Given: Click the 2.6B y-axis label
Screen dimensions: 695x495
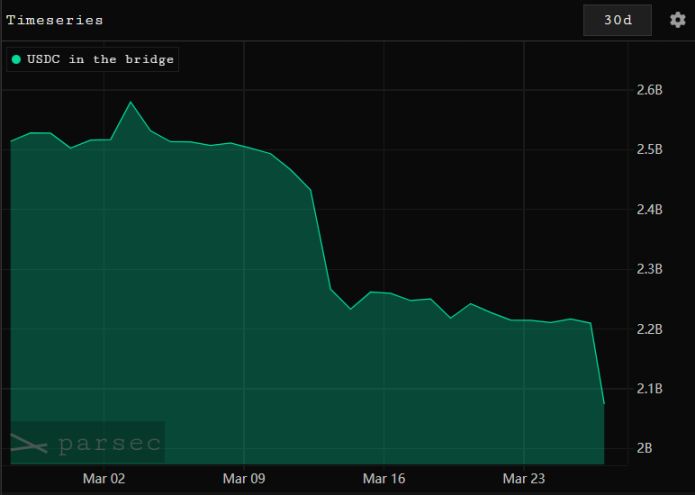Looking at the screenshot, I should coord(649,90).
